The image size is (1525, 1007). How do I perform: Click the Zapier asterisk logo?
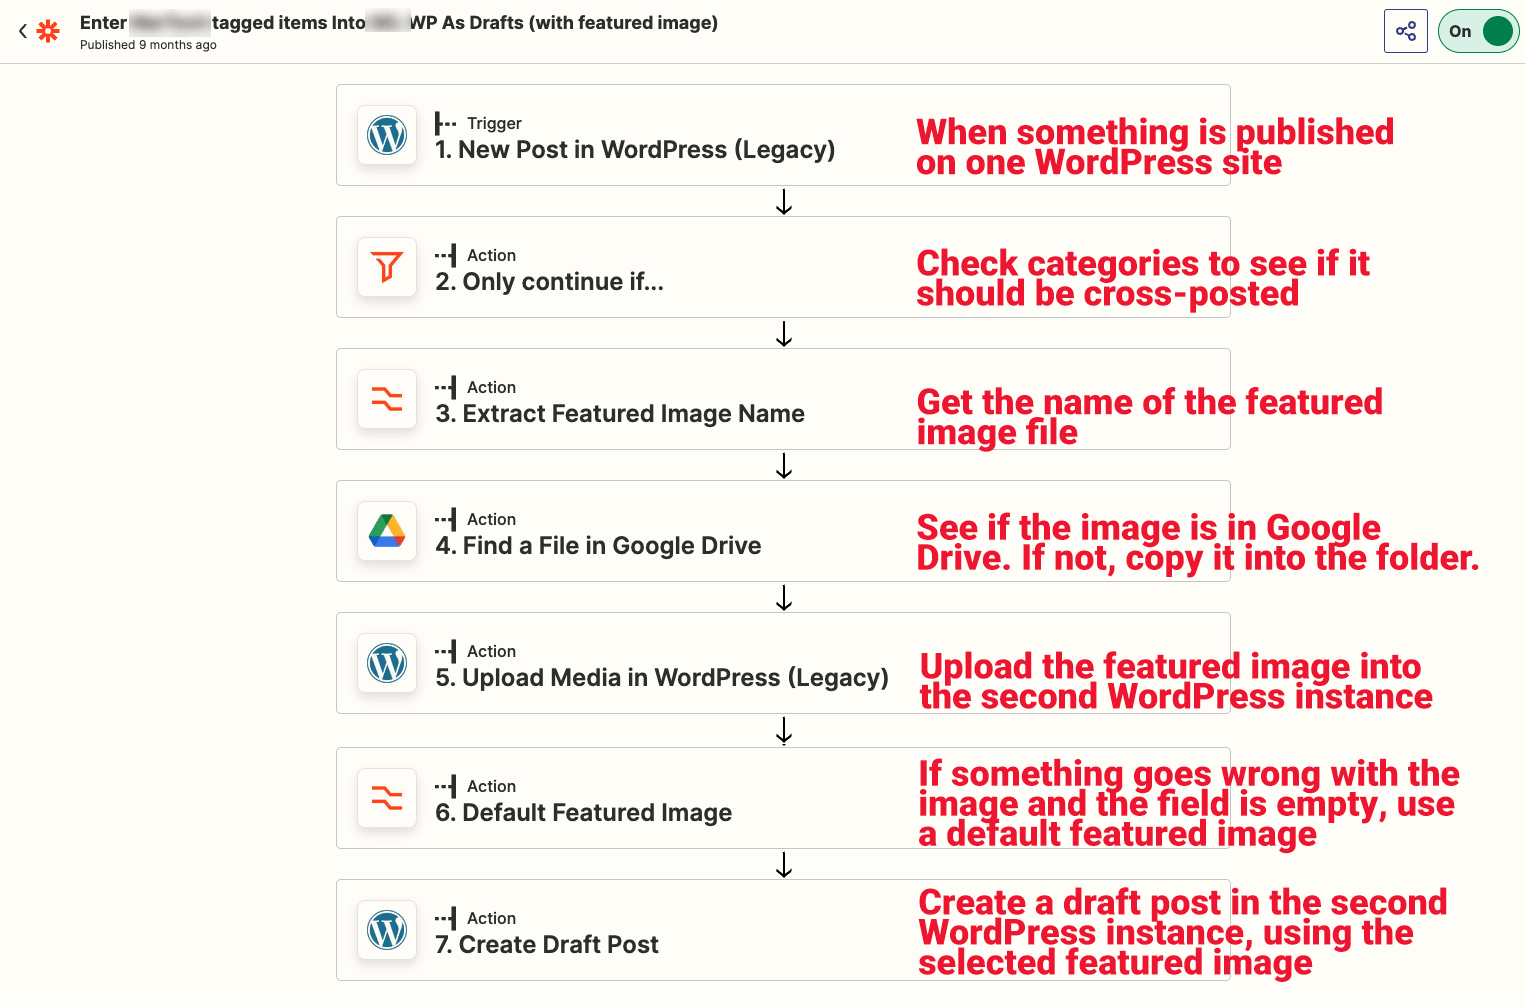[x=48, y=31]
